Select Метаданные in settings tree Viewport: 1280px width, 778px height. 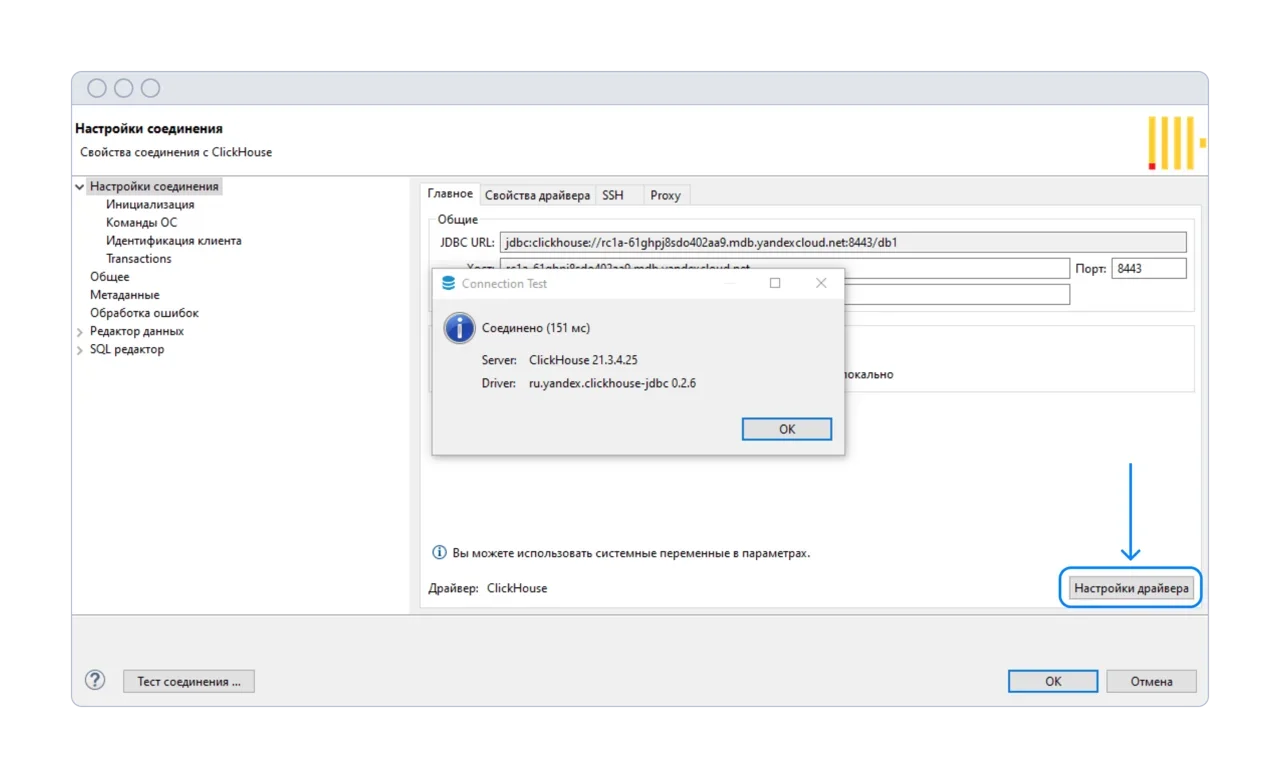coord(124,295)
